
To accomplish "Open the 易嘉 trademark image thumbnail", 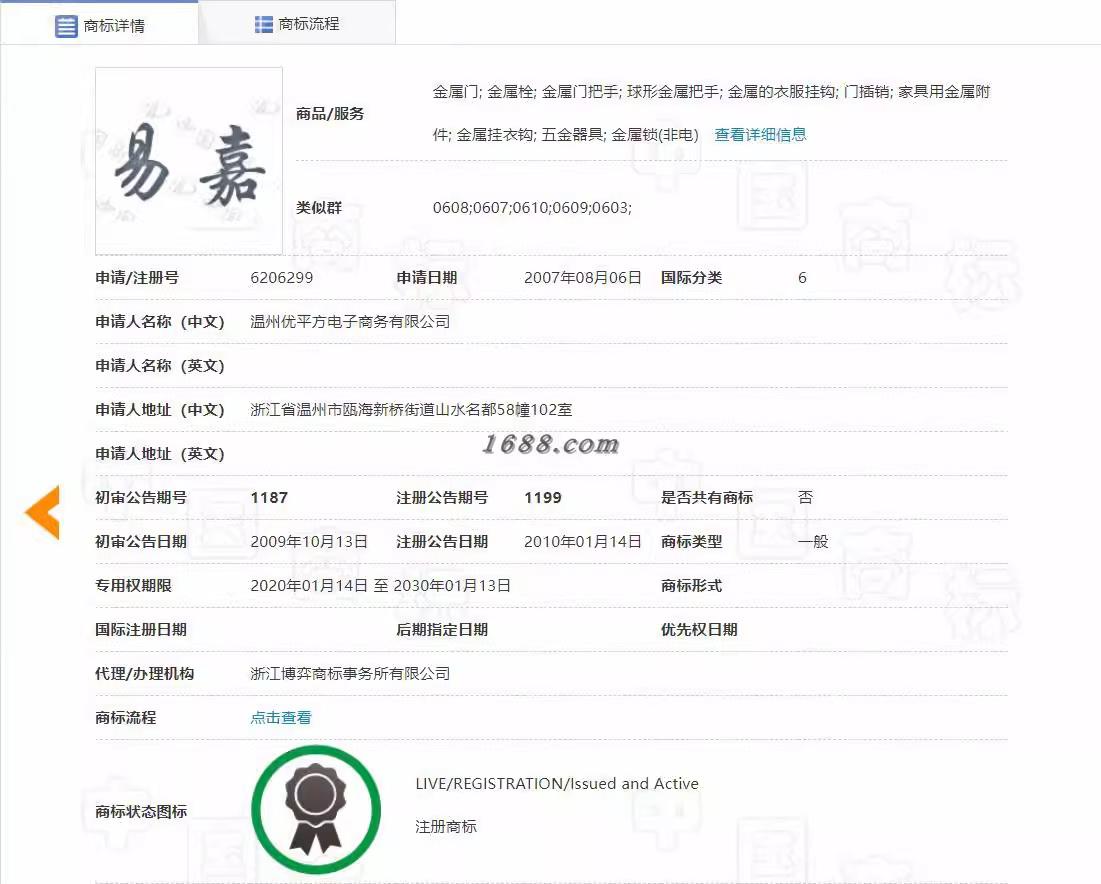I will tap(189, 161).
